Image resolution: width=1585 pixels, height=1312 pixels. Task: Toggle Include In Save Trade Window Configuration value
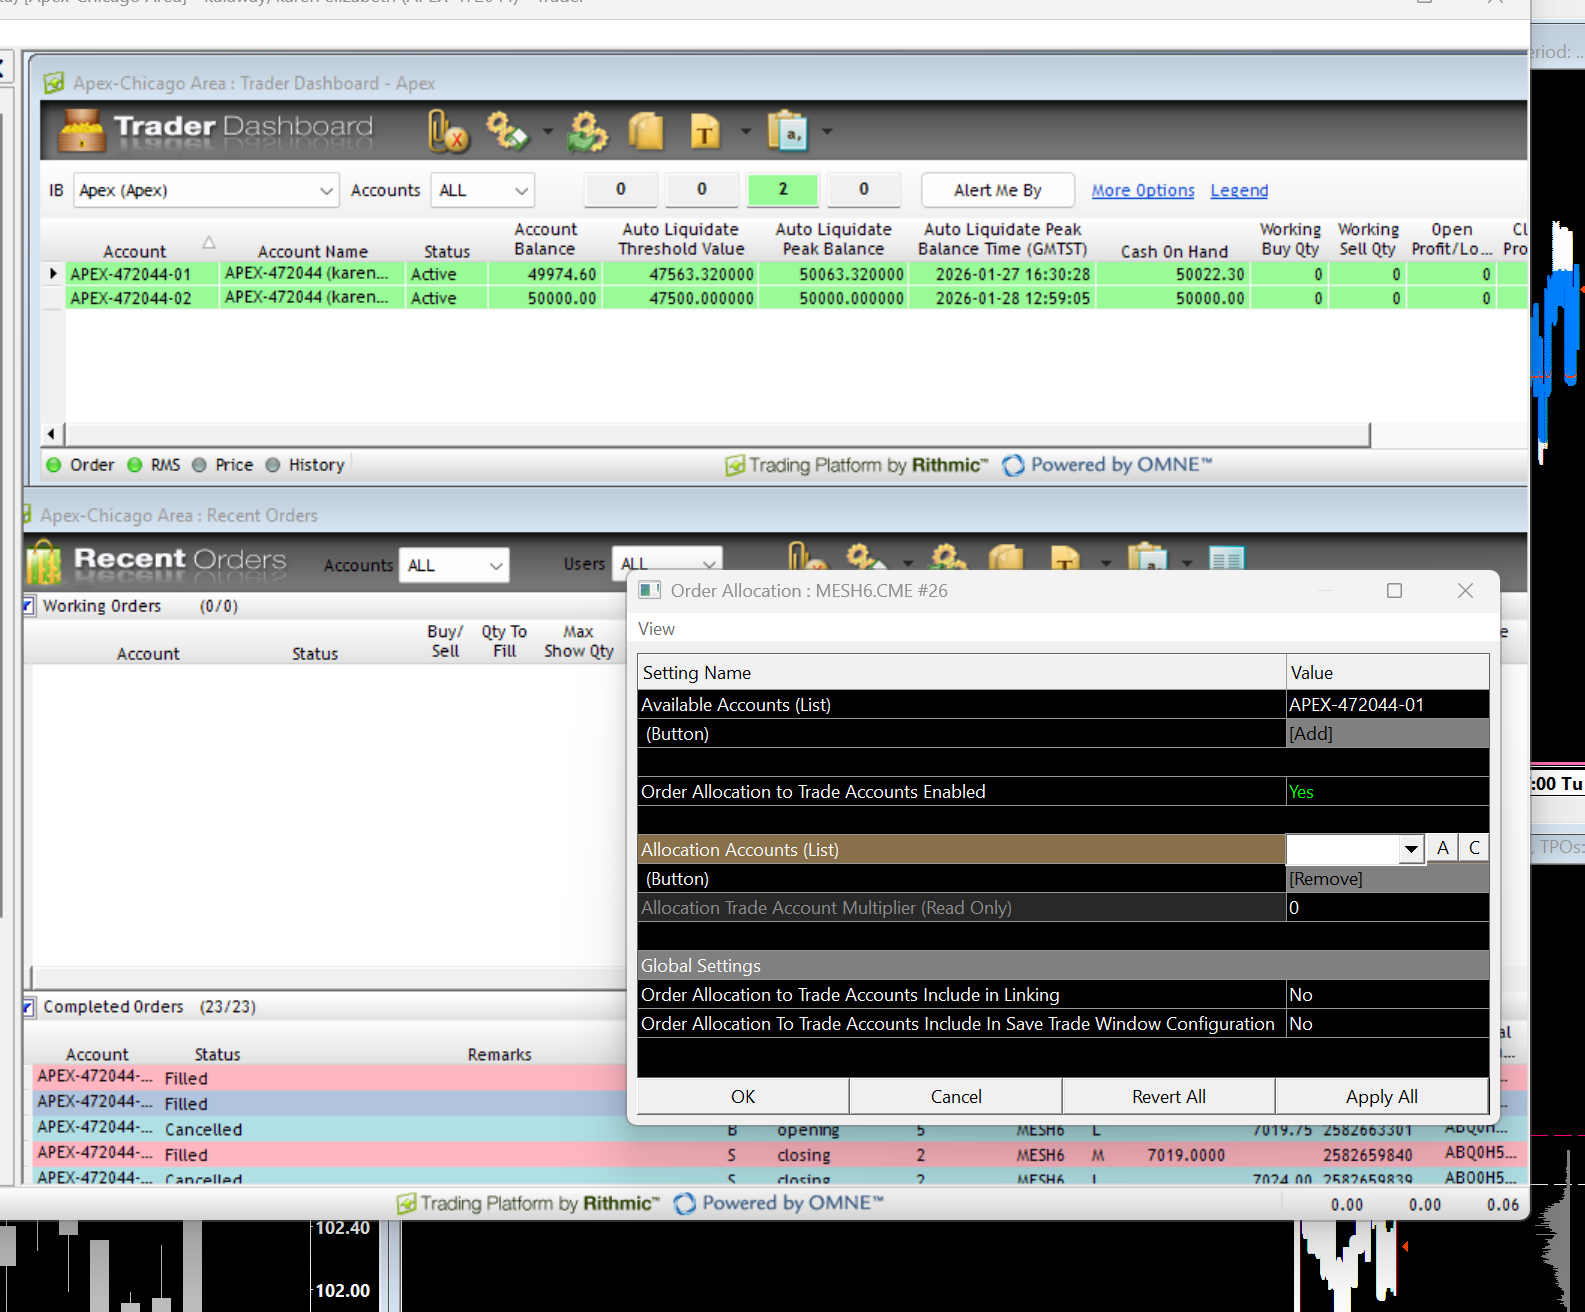(1387, 1024)
